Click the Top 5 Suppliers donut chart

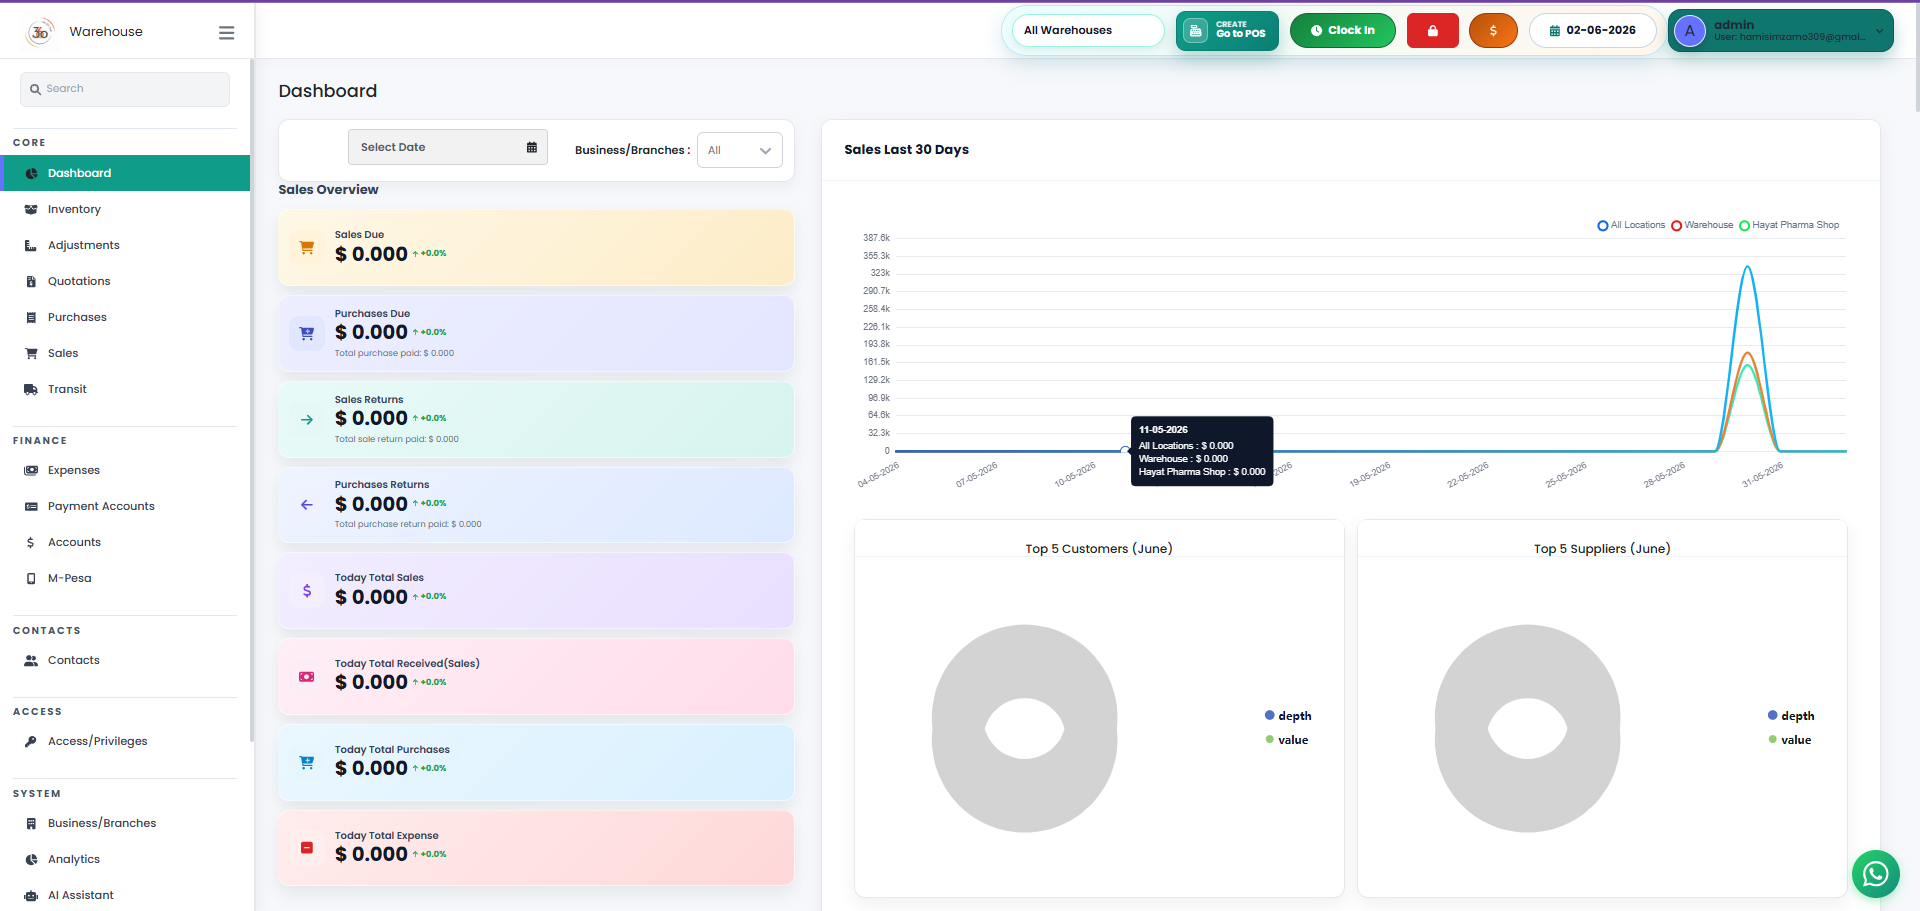(x=1527, y=728)
